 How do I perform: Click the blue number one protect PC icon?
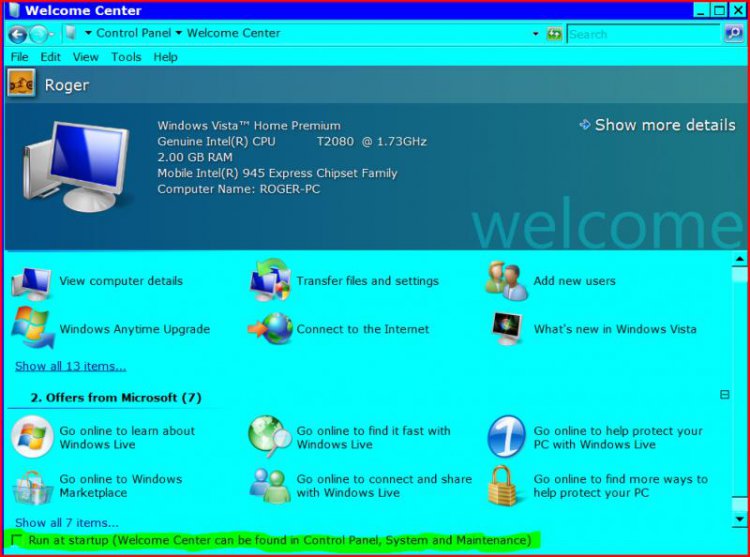click(507, 436)
